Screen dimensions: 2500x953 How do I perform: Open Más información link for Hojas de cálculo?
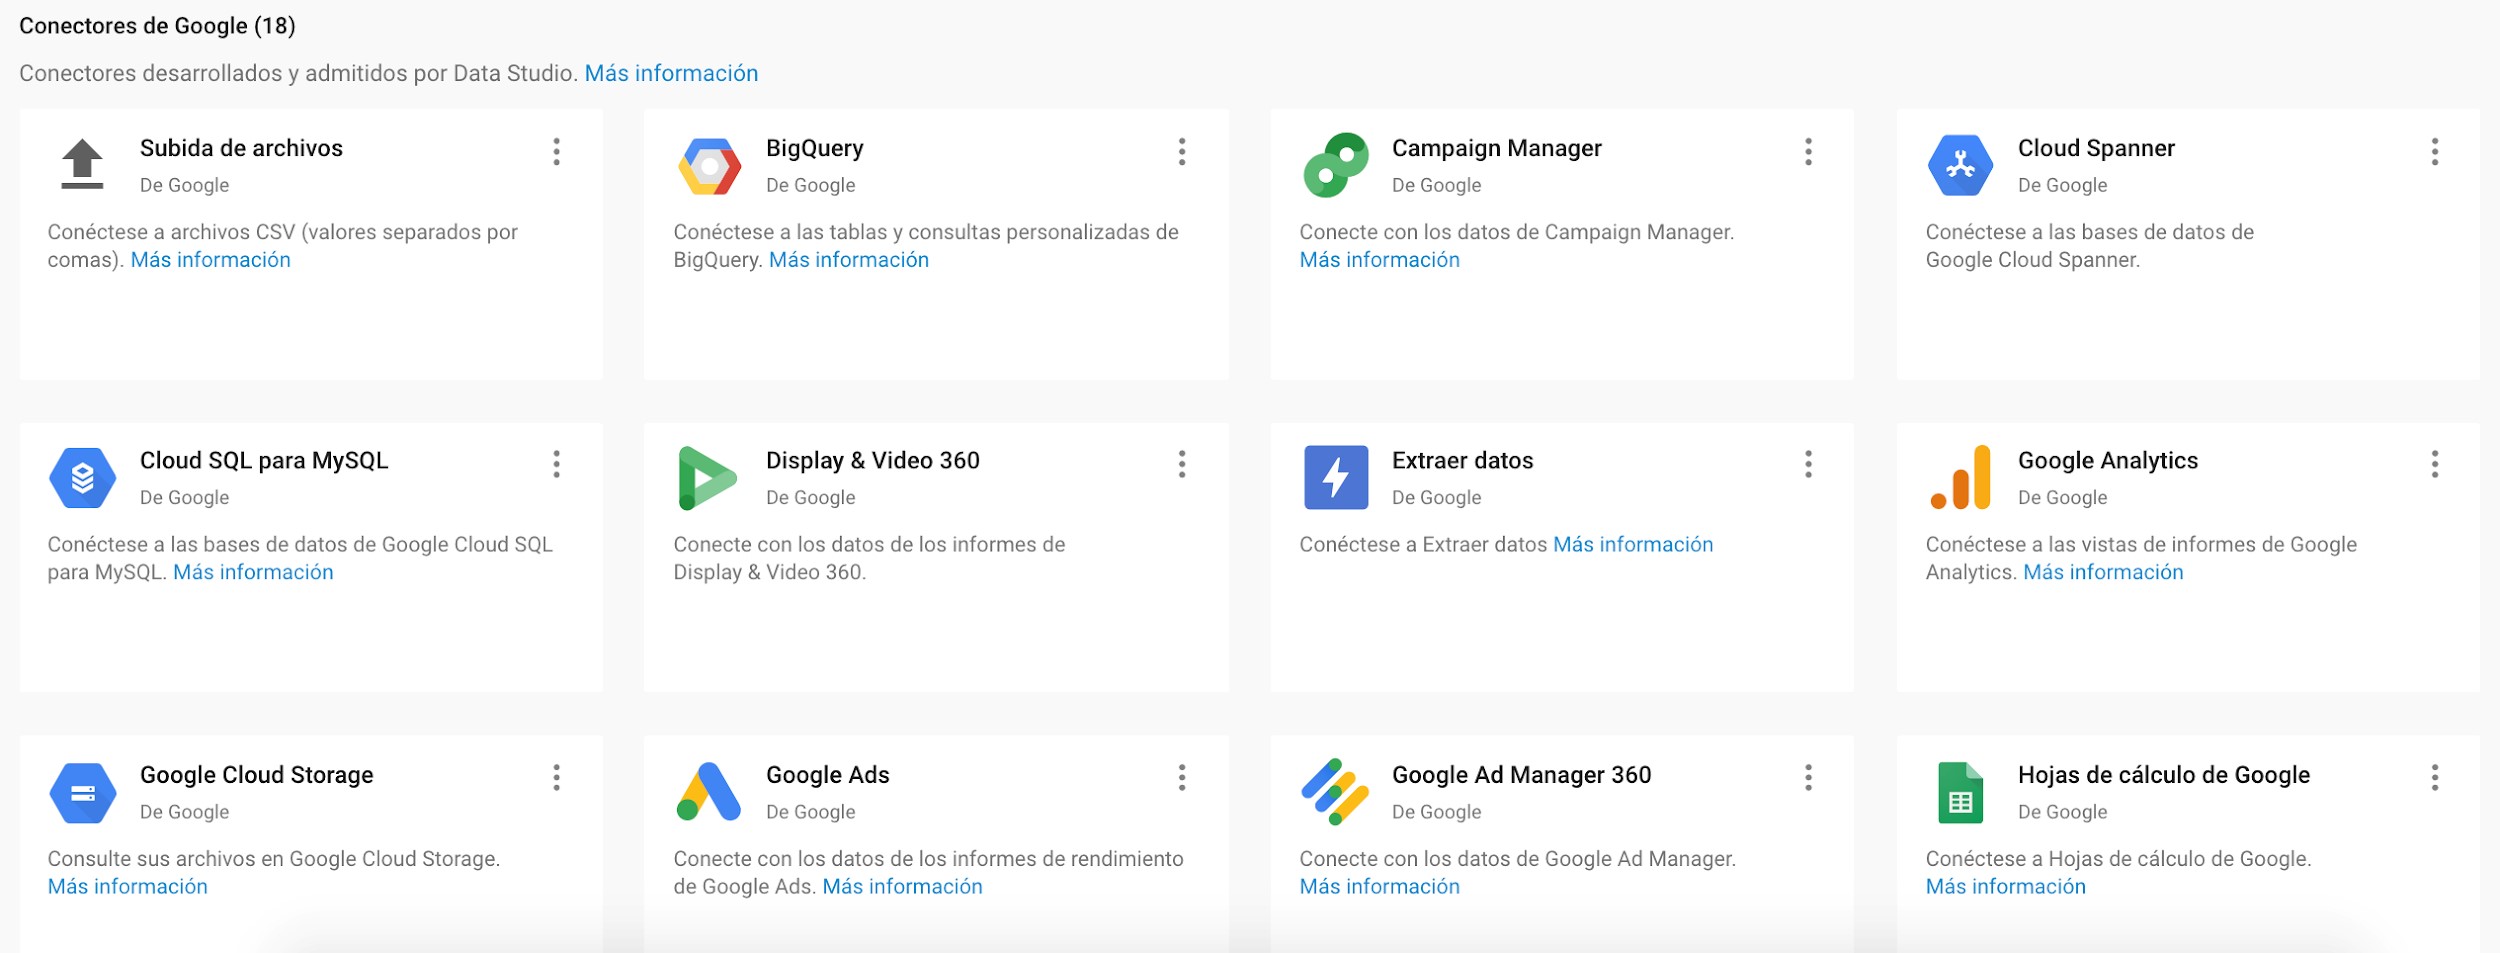(2005, 887)
